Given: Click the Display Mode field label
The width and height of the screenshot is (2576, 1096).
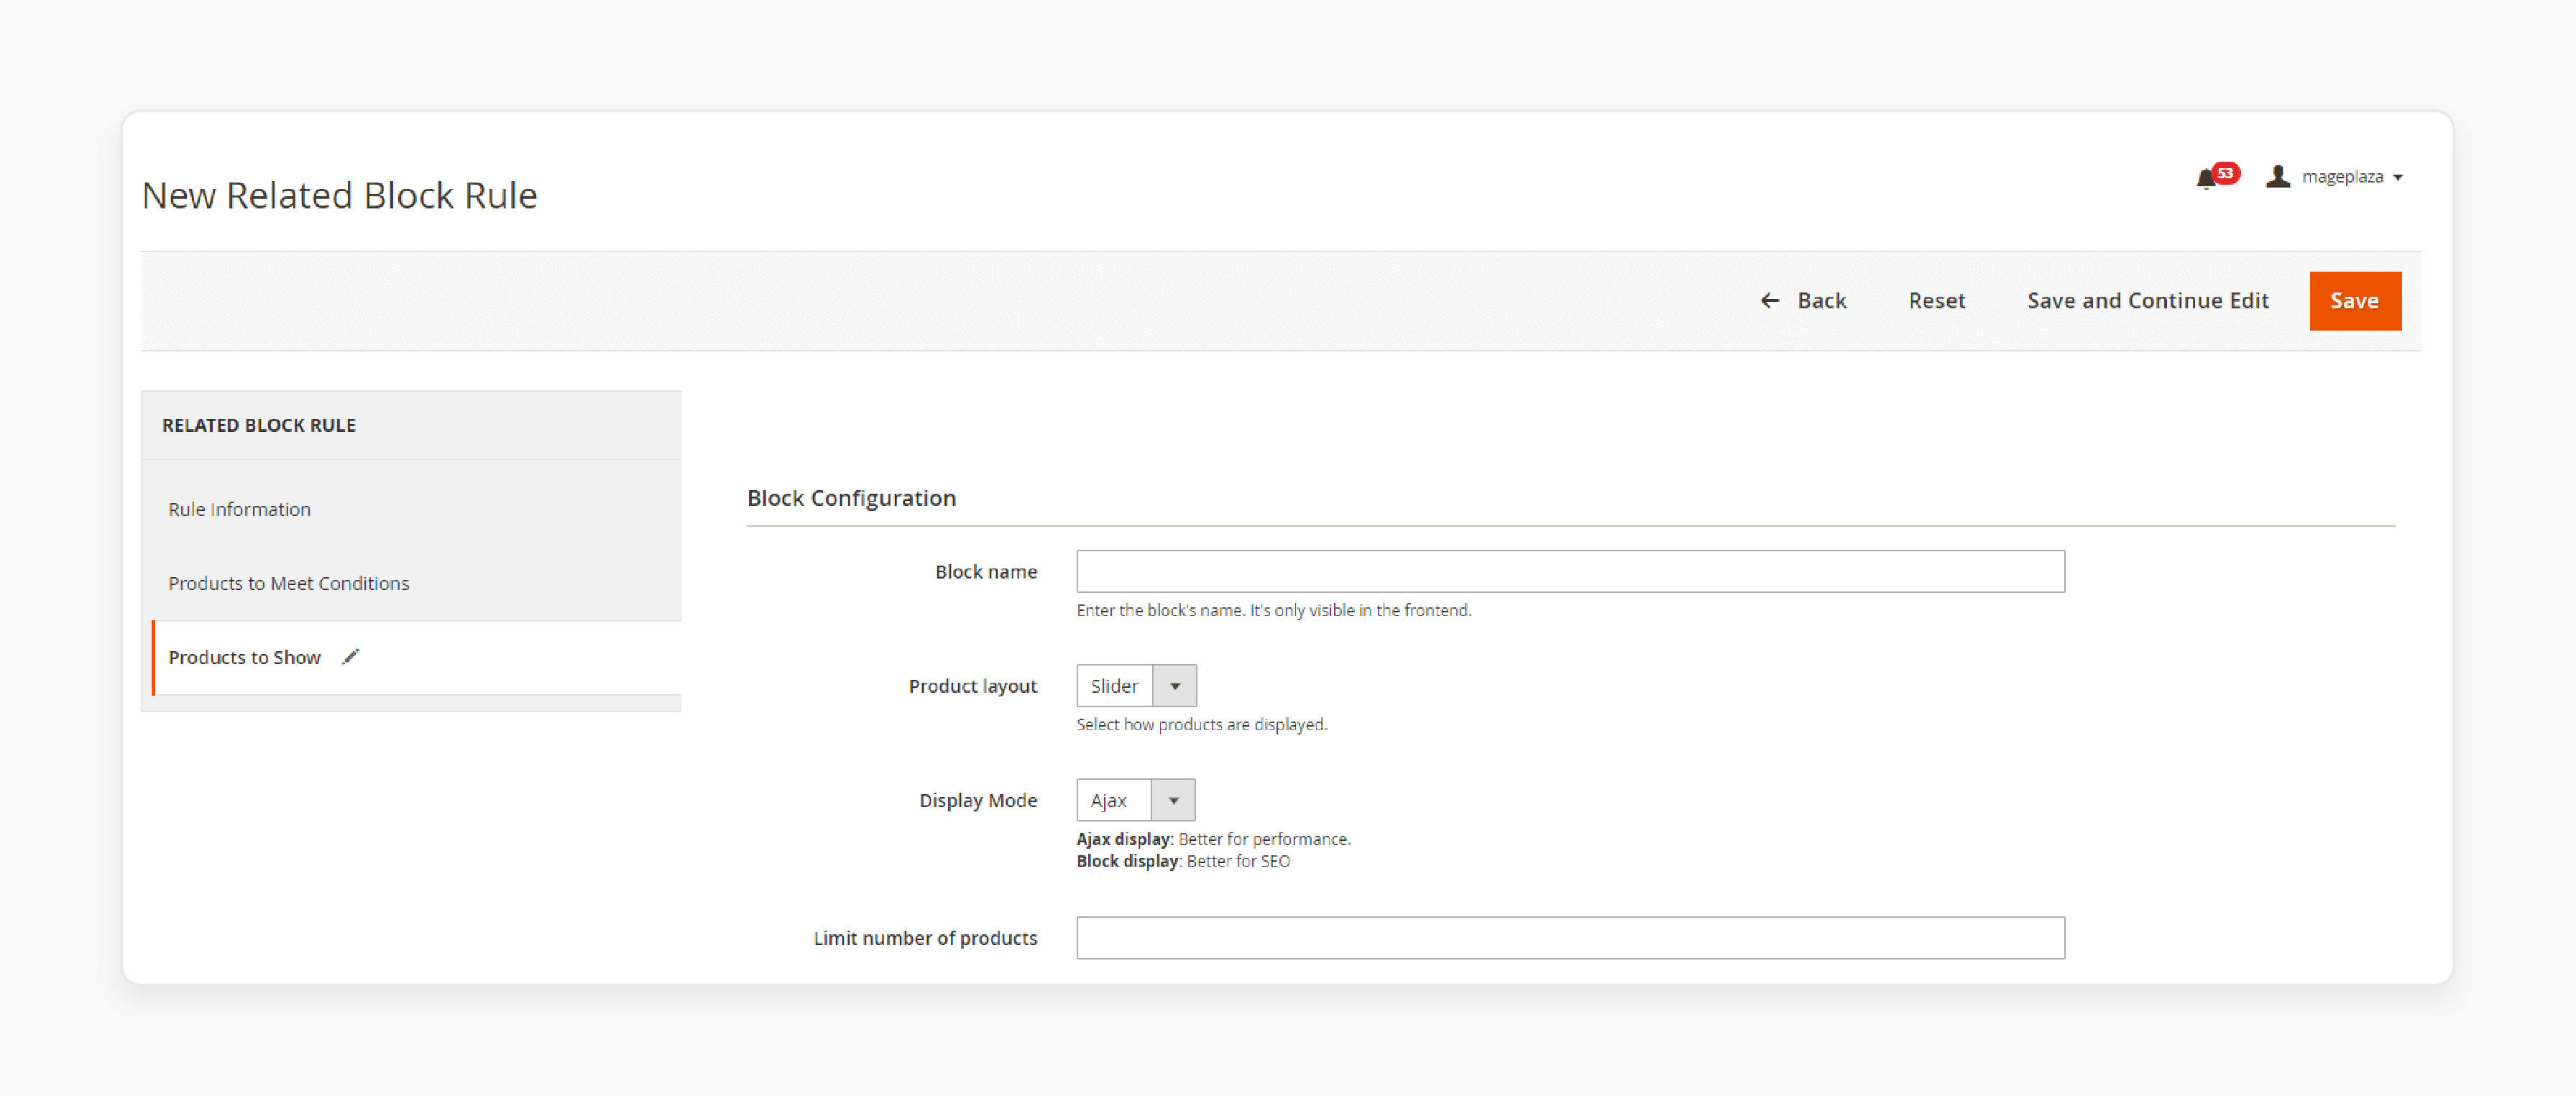Looking at the screenshot, I should coord(978,800).
